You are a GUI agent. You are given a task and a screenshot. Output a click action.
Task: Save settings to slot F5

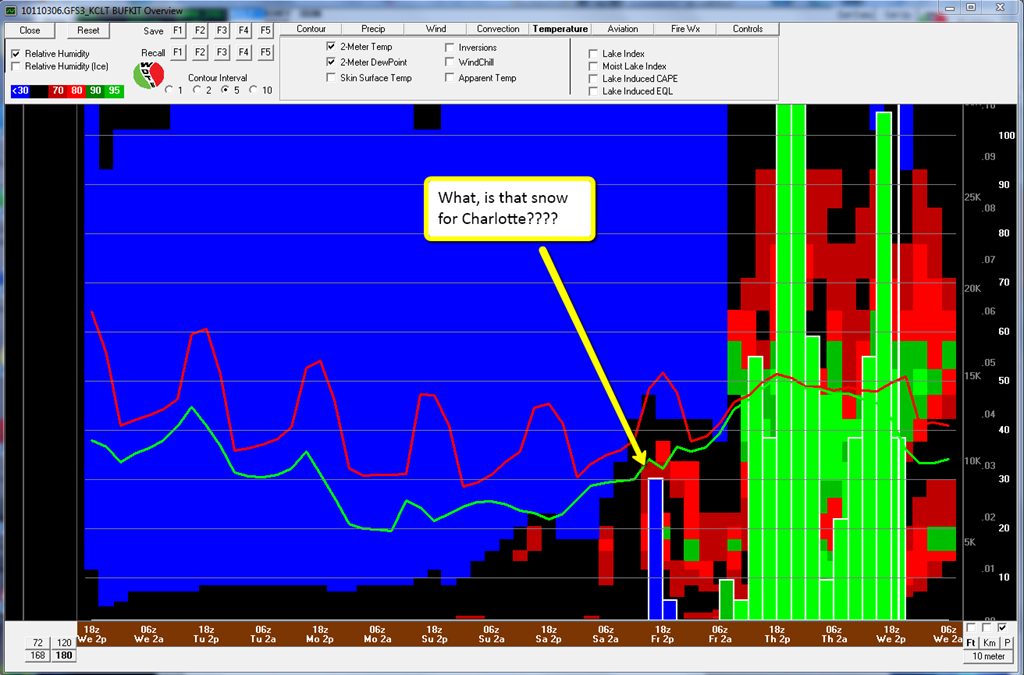pyautogui.click(x=265, y=31)
